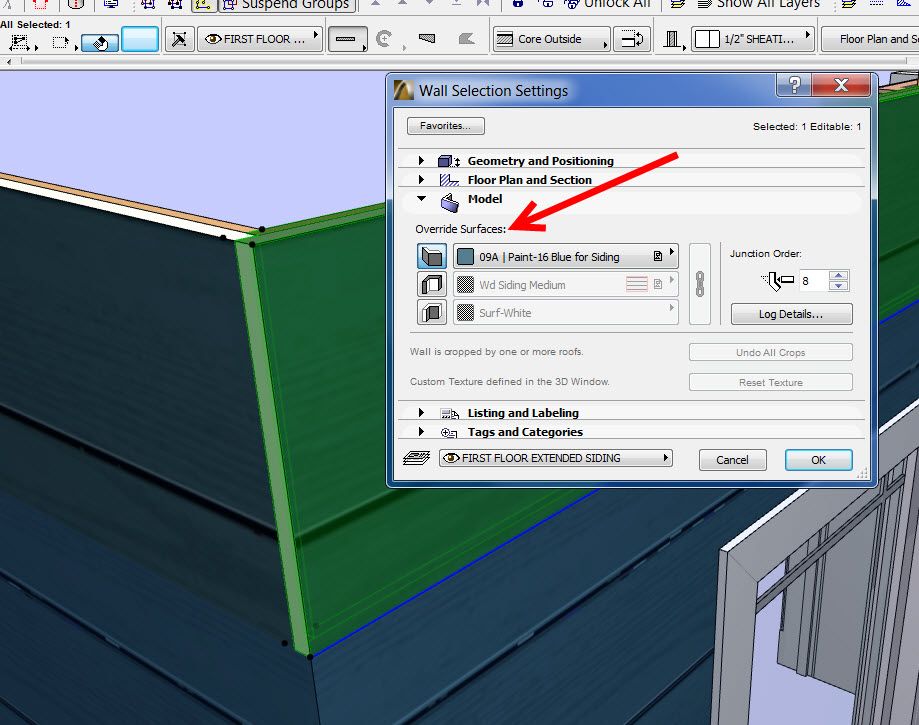Click the Geometry and Positioning panel icon

[x=449, y=161]
